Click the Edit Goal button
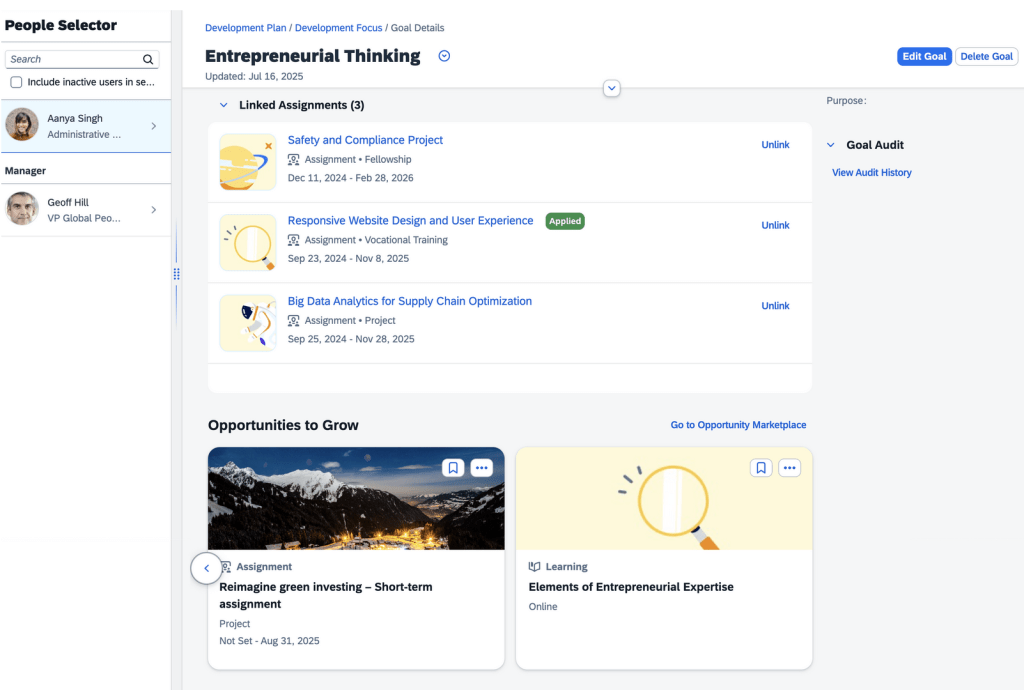The image size is (1024, 690). tap(924, 57)
